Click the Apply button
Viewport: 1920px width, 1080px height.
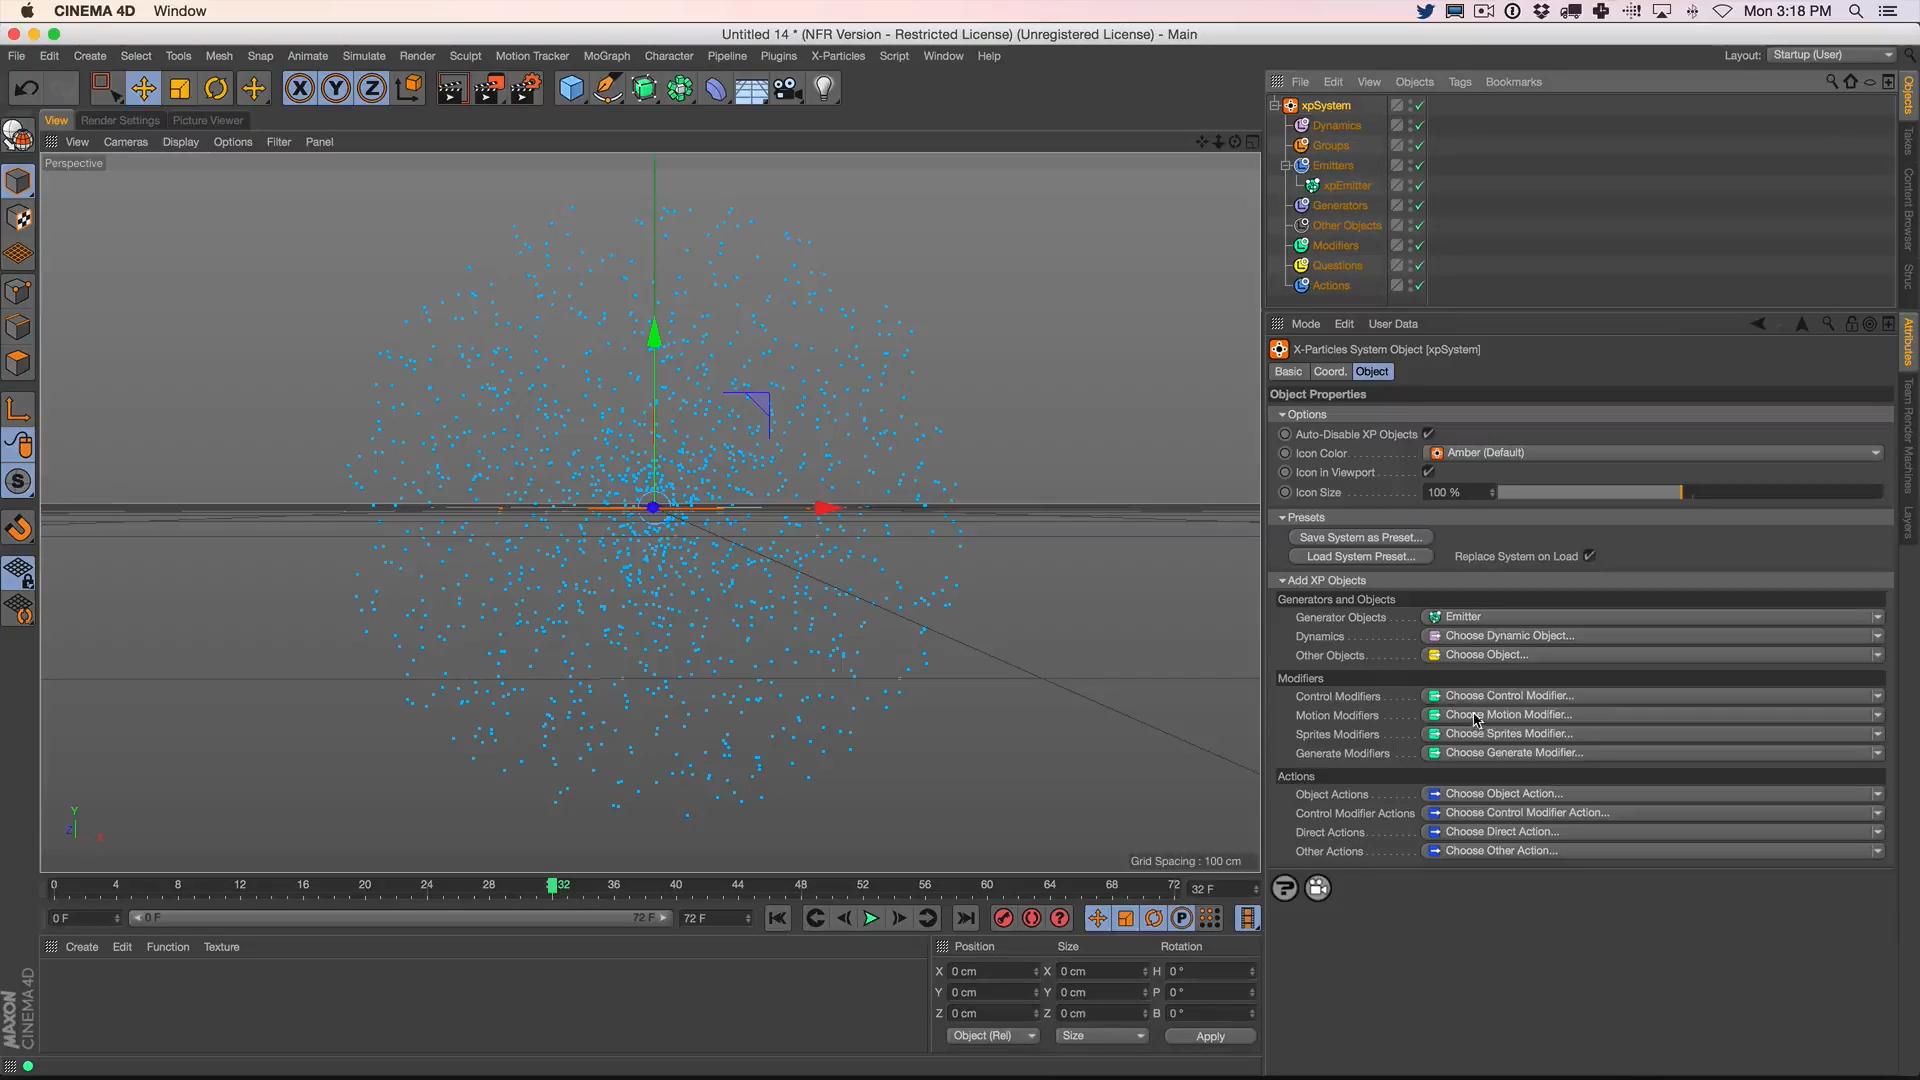[1209, 1036]
